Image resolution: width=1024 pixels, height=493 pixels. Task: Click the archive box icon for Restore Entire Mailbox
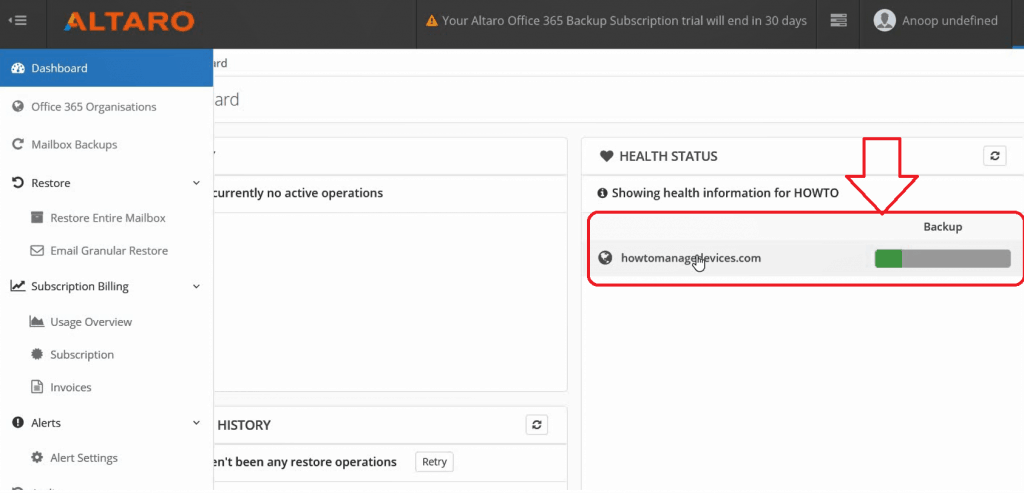click(x=37, y=217)
